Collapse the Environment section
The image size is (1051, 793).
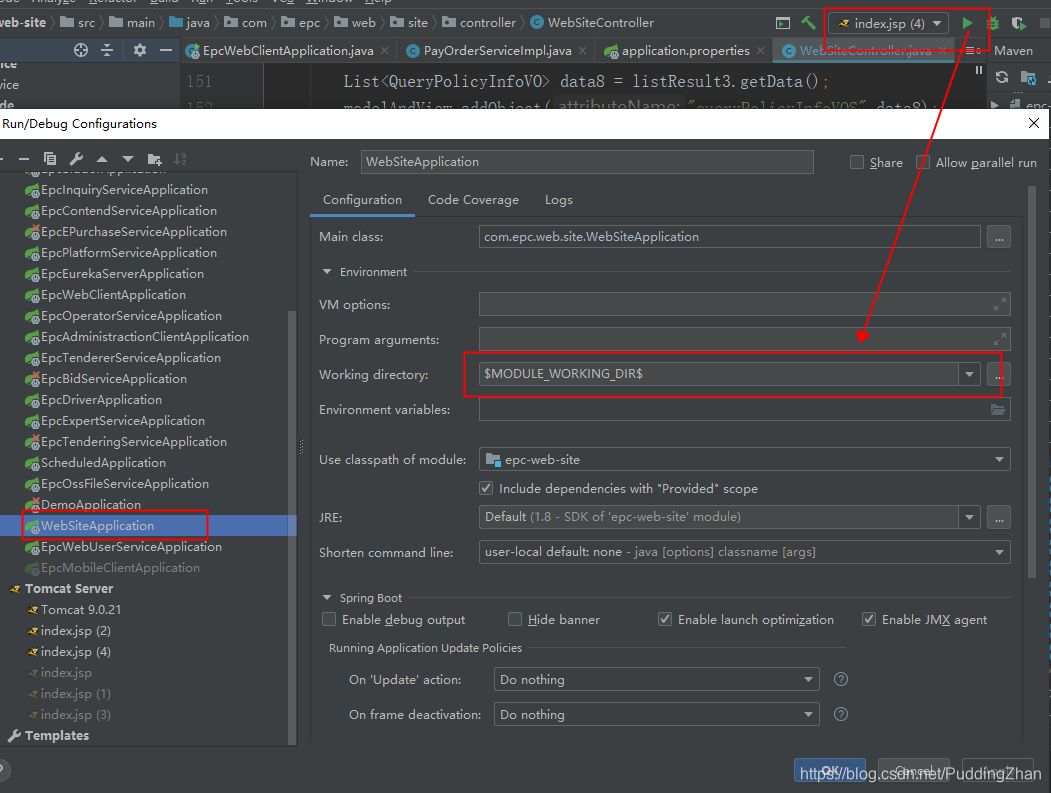point(327,271)
